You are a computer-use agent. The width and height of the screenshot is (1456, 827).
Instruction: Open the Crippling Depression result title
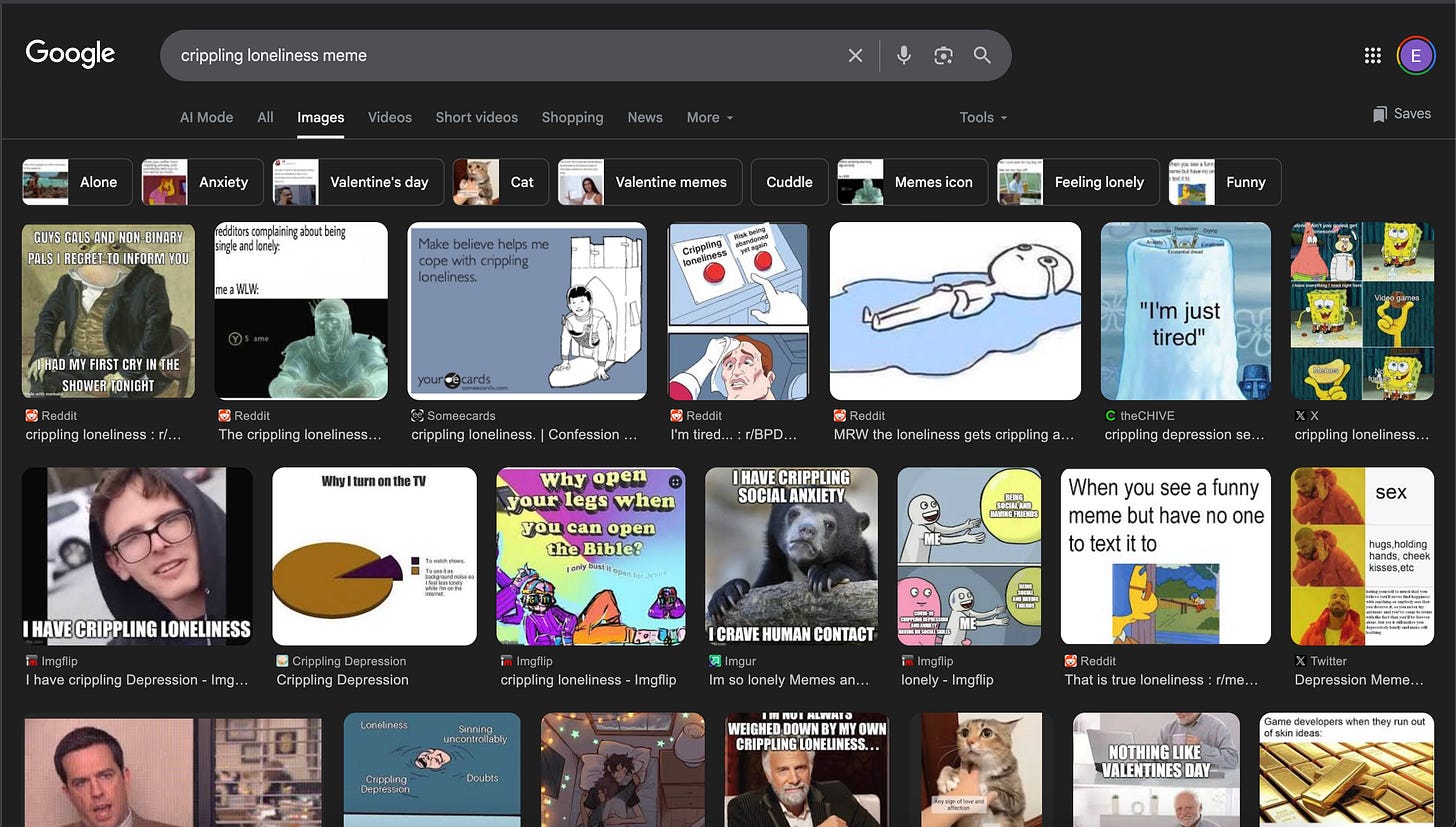(342, 680)
